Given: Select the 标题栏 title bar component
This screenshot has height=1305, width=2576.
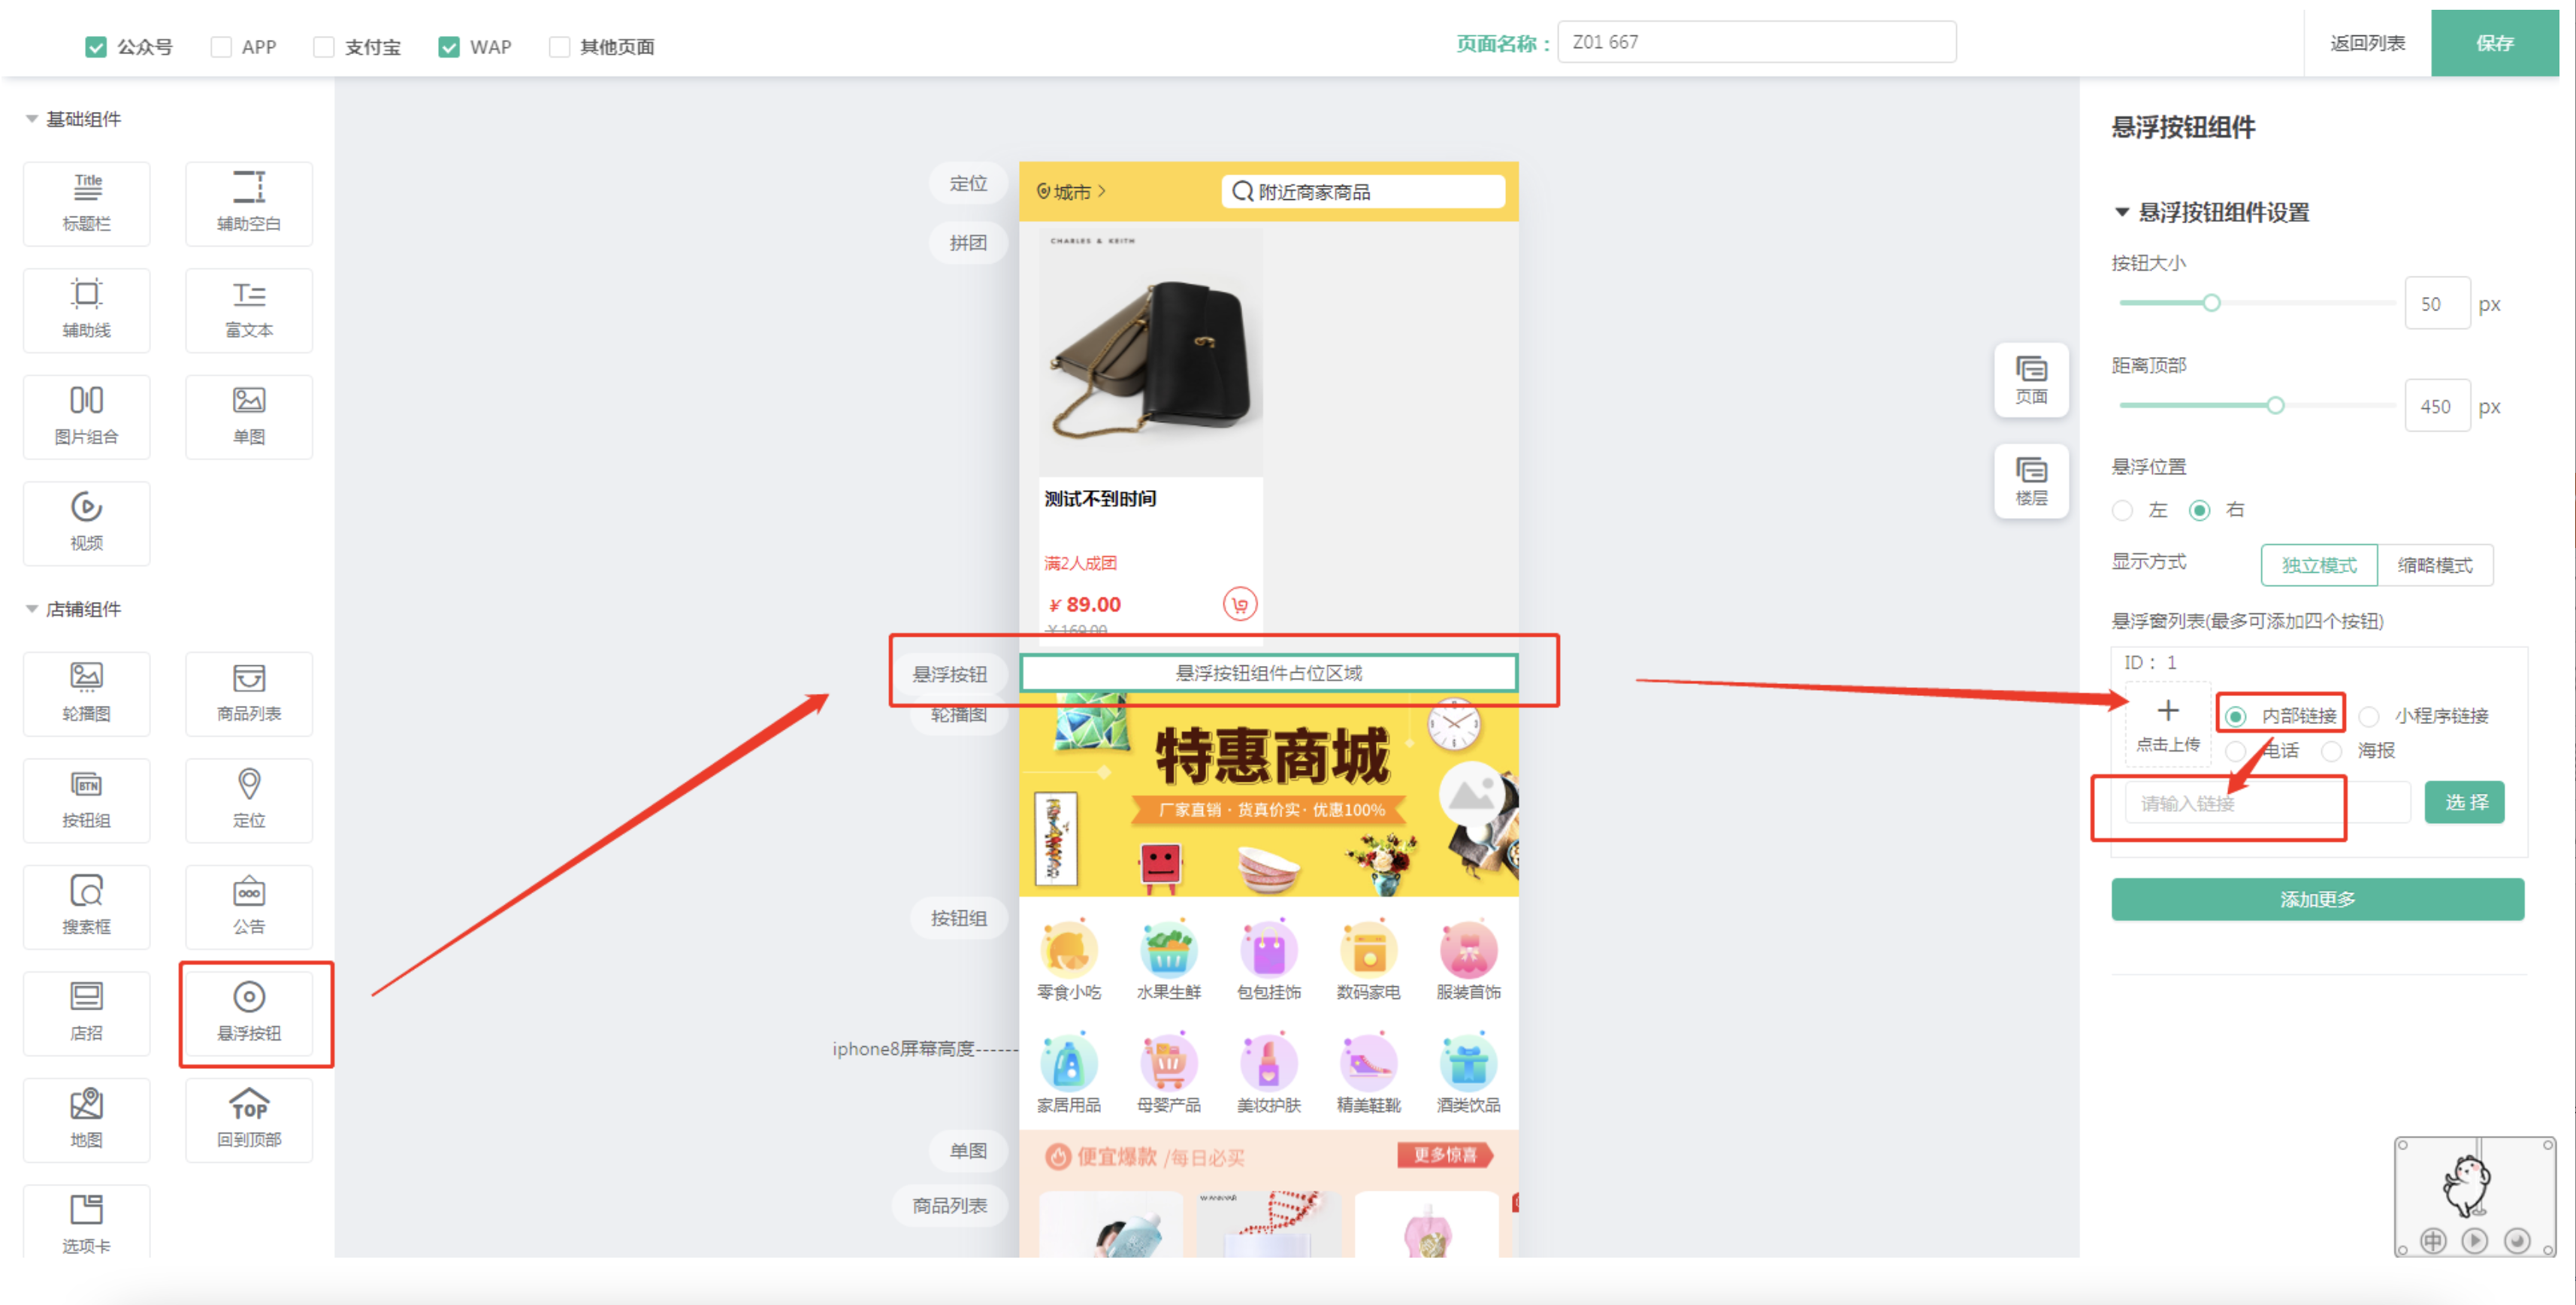Looking at the screenshot, I should pyautogui.click(x=87, y=203).
